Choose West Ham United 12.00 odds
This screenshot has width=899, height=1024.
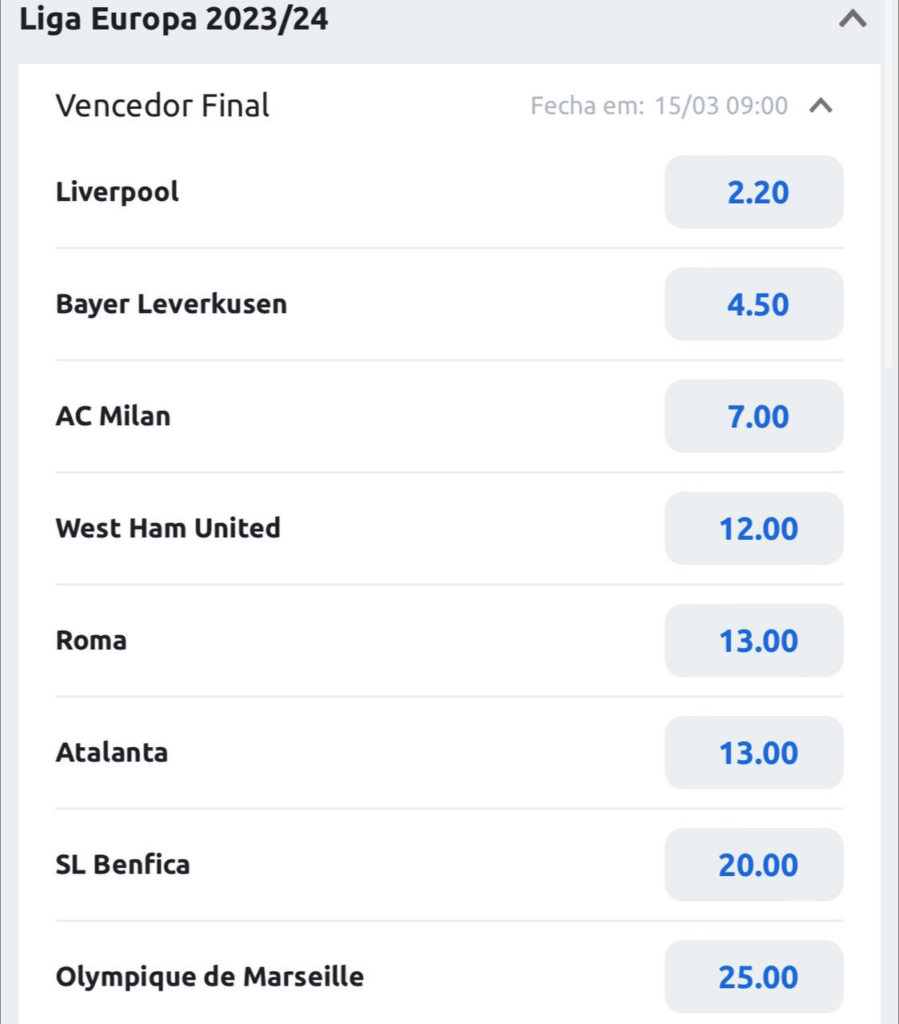pyautogui.click(x=754, y=528)
